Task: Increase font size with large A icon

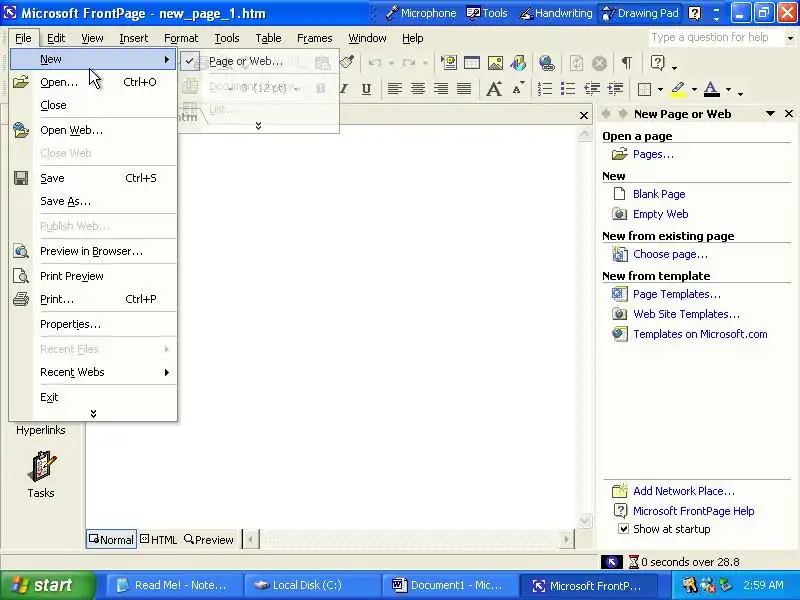Action: click(493, 89)
